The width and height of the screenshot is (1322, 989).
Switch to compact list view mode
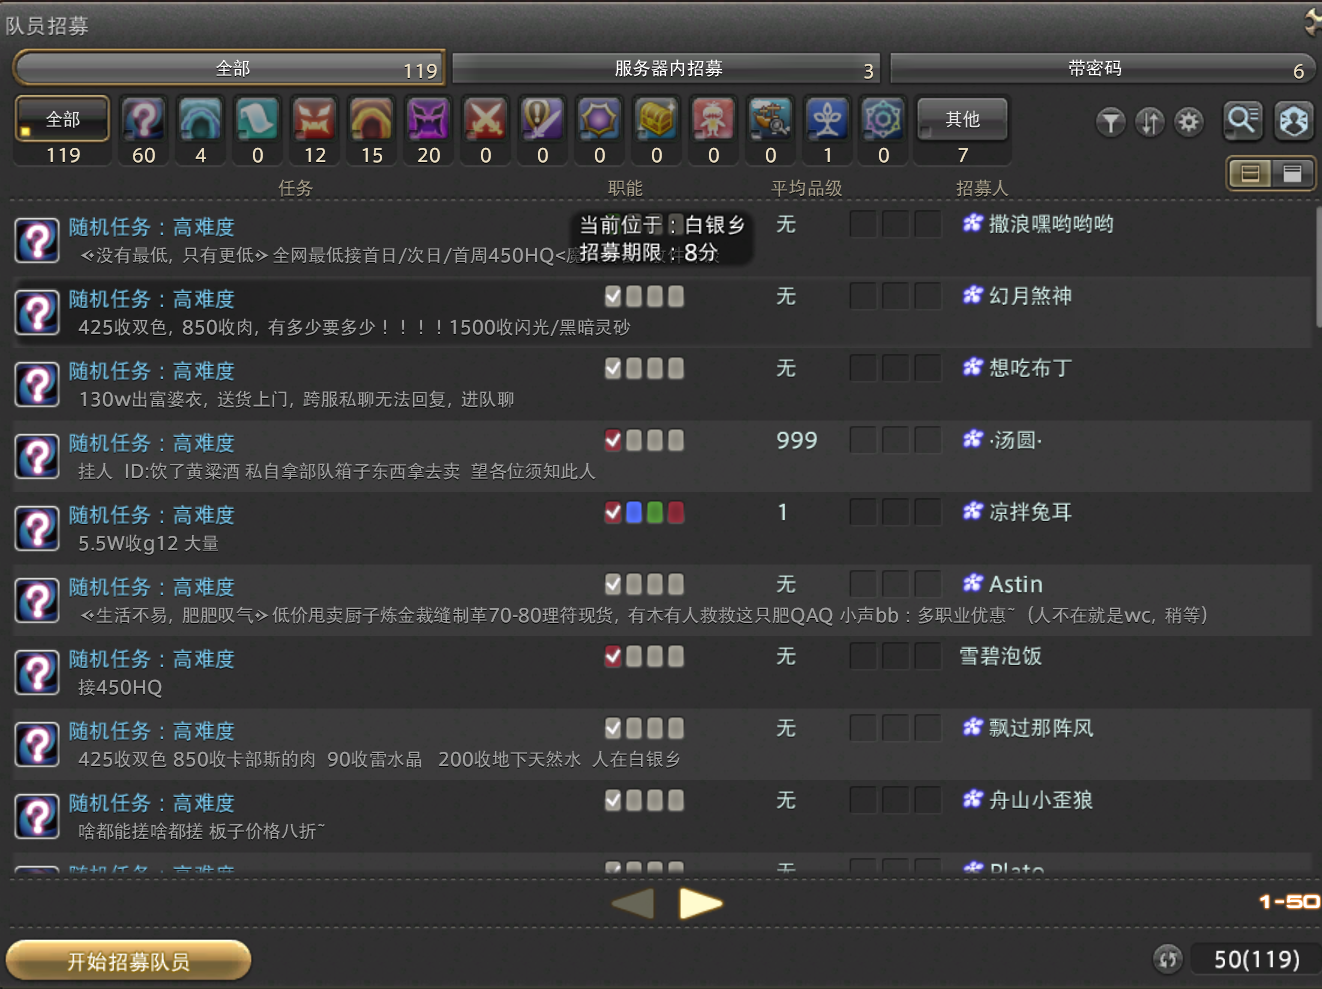click(x=1293, y=173)
